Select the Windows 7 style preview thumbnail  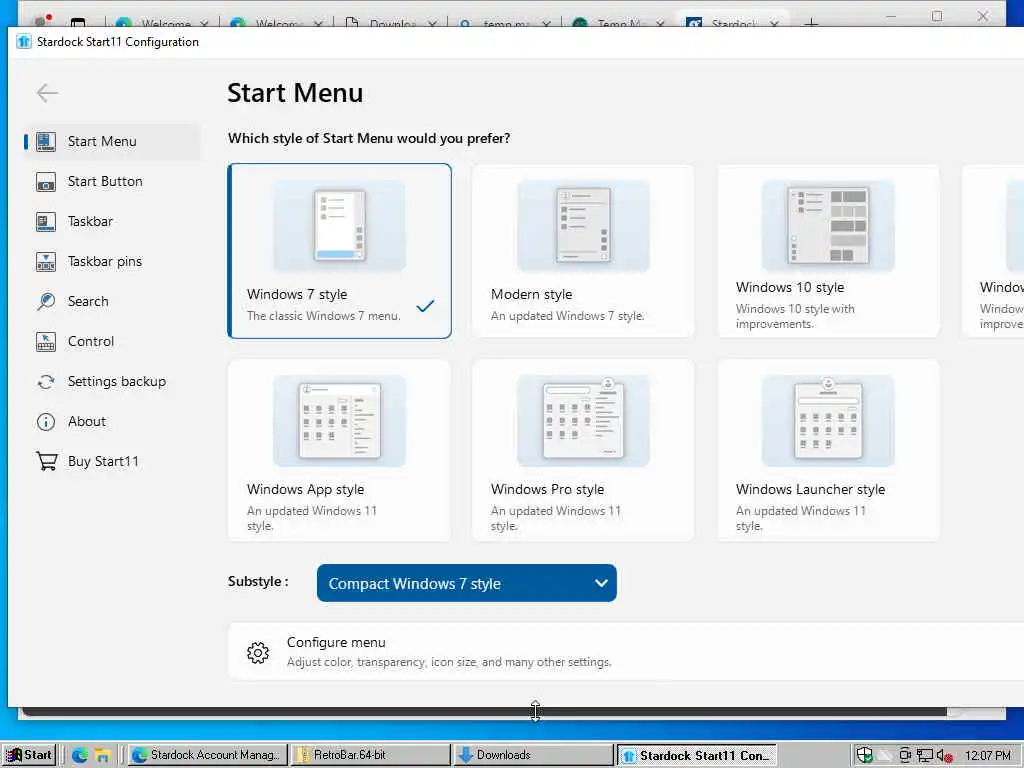pyautogui.click(x=340, y=226)
